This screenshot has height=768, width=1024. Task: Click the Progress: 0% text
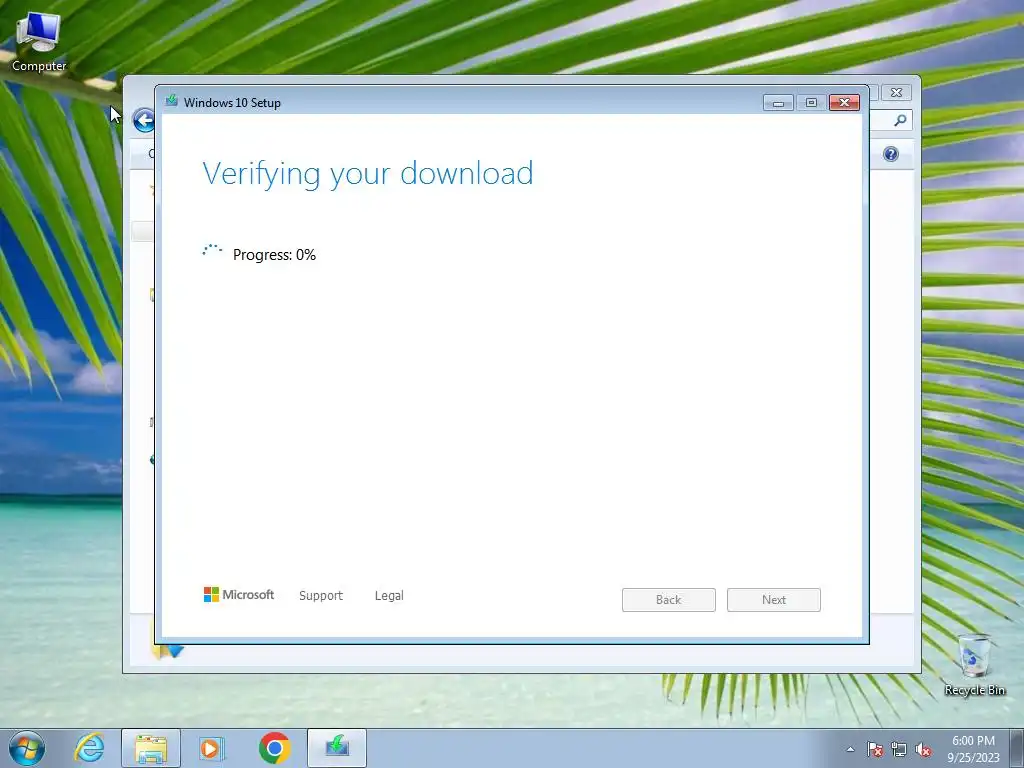coord(274,255)
